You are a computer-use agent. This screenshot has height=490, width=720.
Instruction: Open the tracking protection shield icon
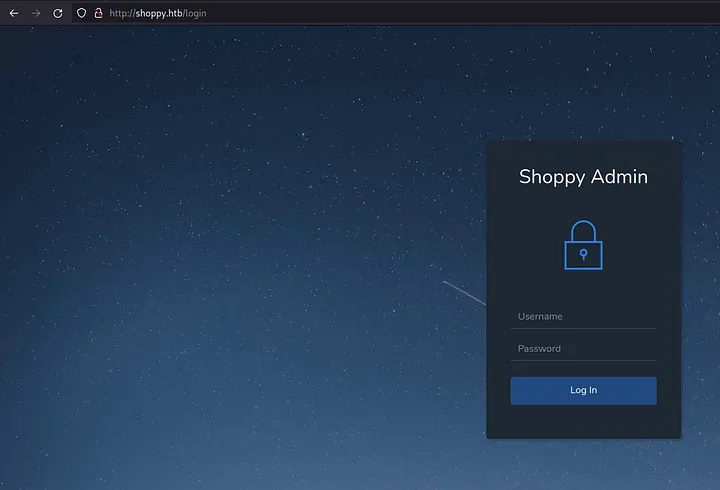[82, 13]
